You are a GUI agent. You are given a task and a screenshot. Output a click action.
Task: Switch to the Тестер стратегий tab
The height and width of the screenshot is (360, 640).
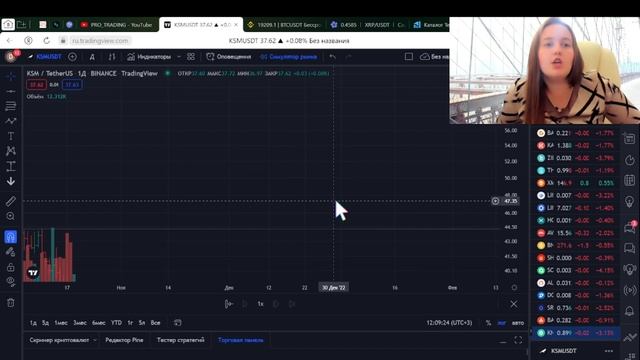180,340
